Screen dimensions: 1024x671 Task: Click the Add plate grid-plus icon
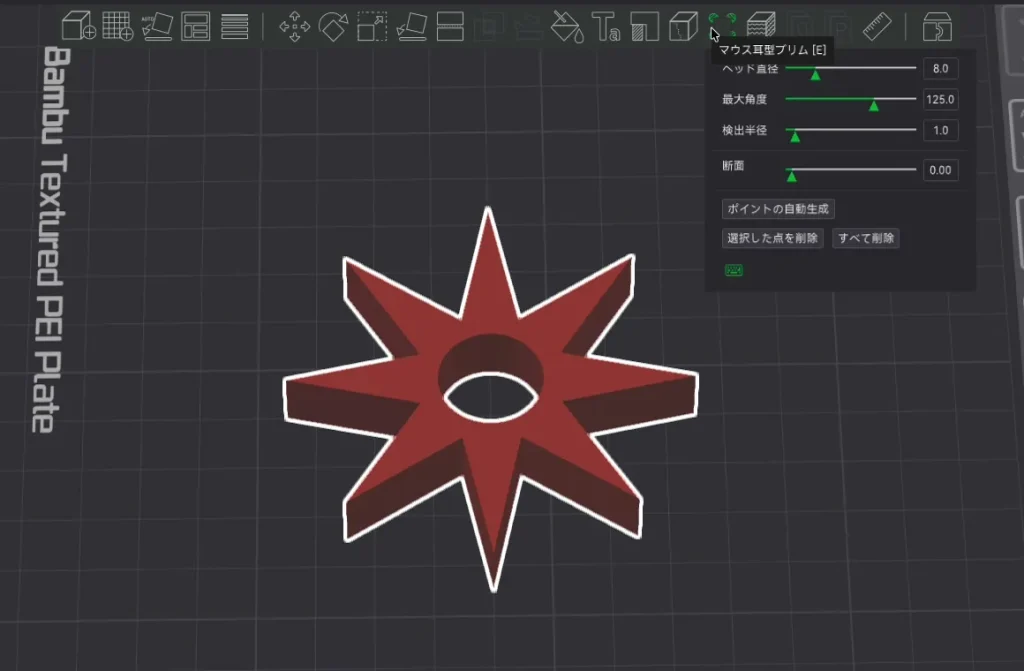coord(118,27)
